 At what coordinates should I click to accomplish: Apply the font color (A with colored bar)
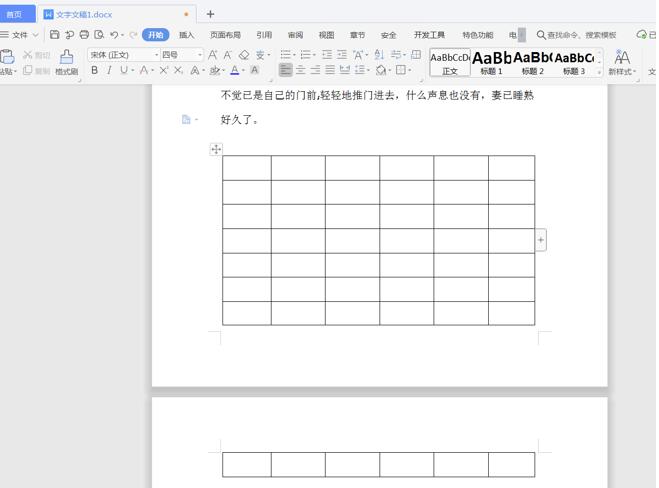coord(235,70)
